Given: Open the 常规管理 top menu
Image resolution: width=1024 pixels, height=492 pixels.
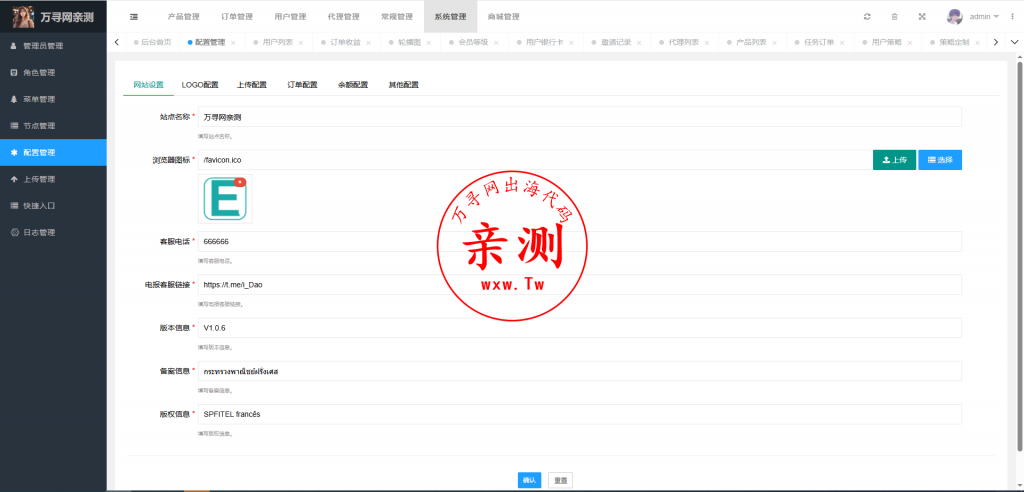Looking at the screenshot, I should pos(397,16).
